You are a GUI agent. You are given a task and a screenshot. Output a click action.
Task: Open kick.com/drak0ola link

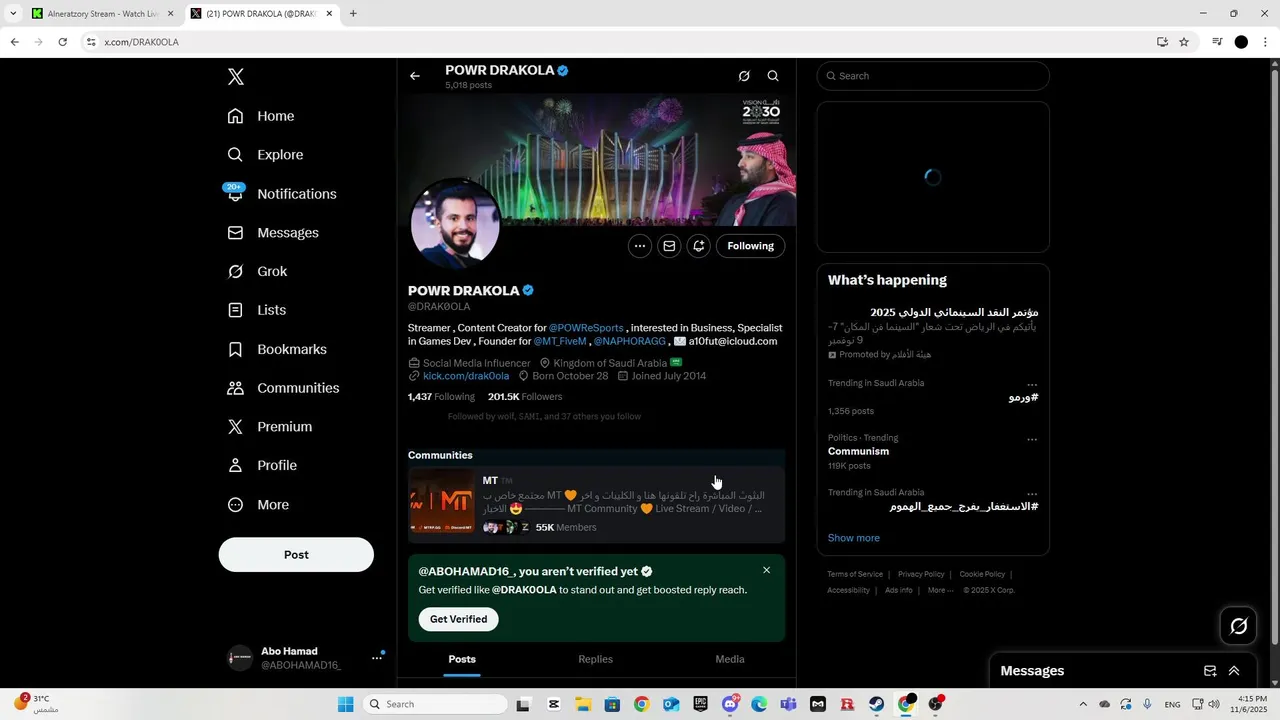tap(466, 376)
